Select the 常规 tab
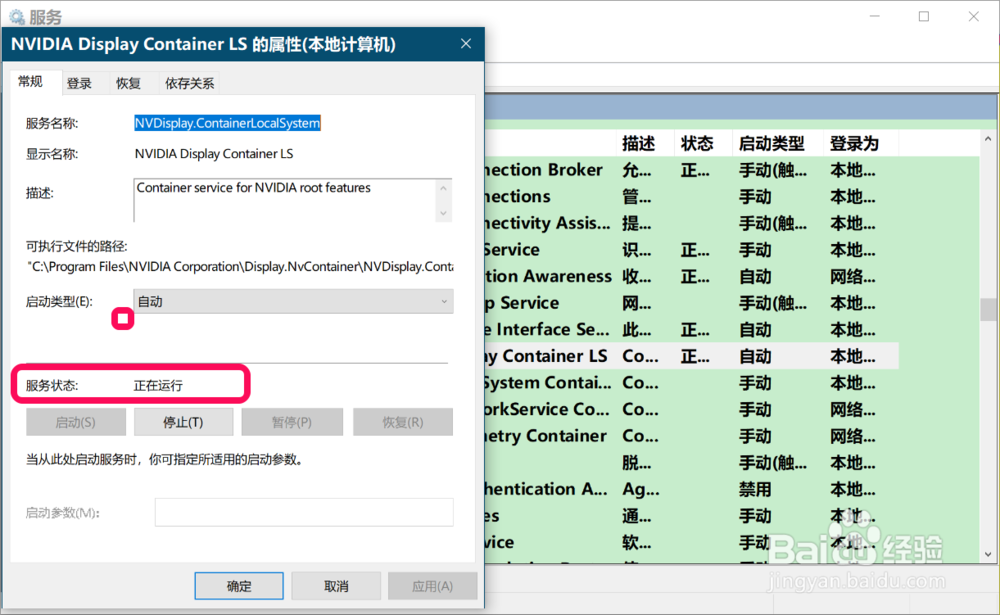The width and height of the screenshot is (1000, 615). click(x=33, y=82)
